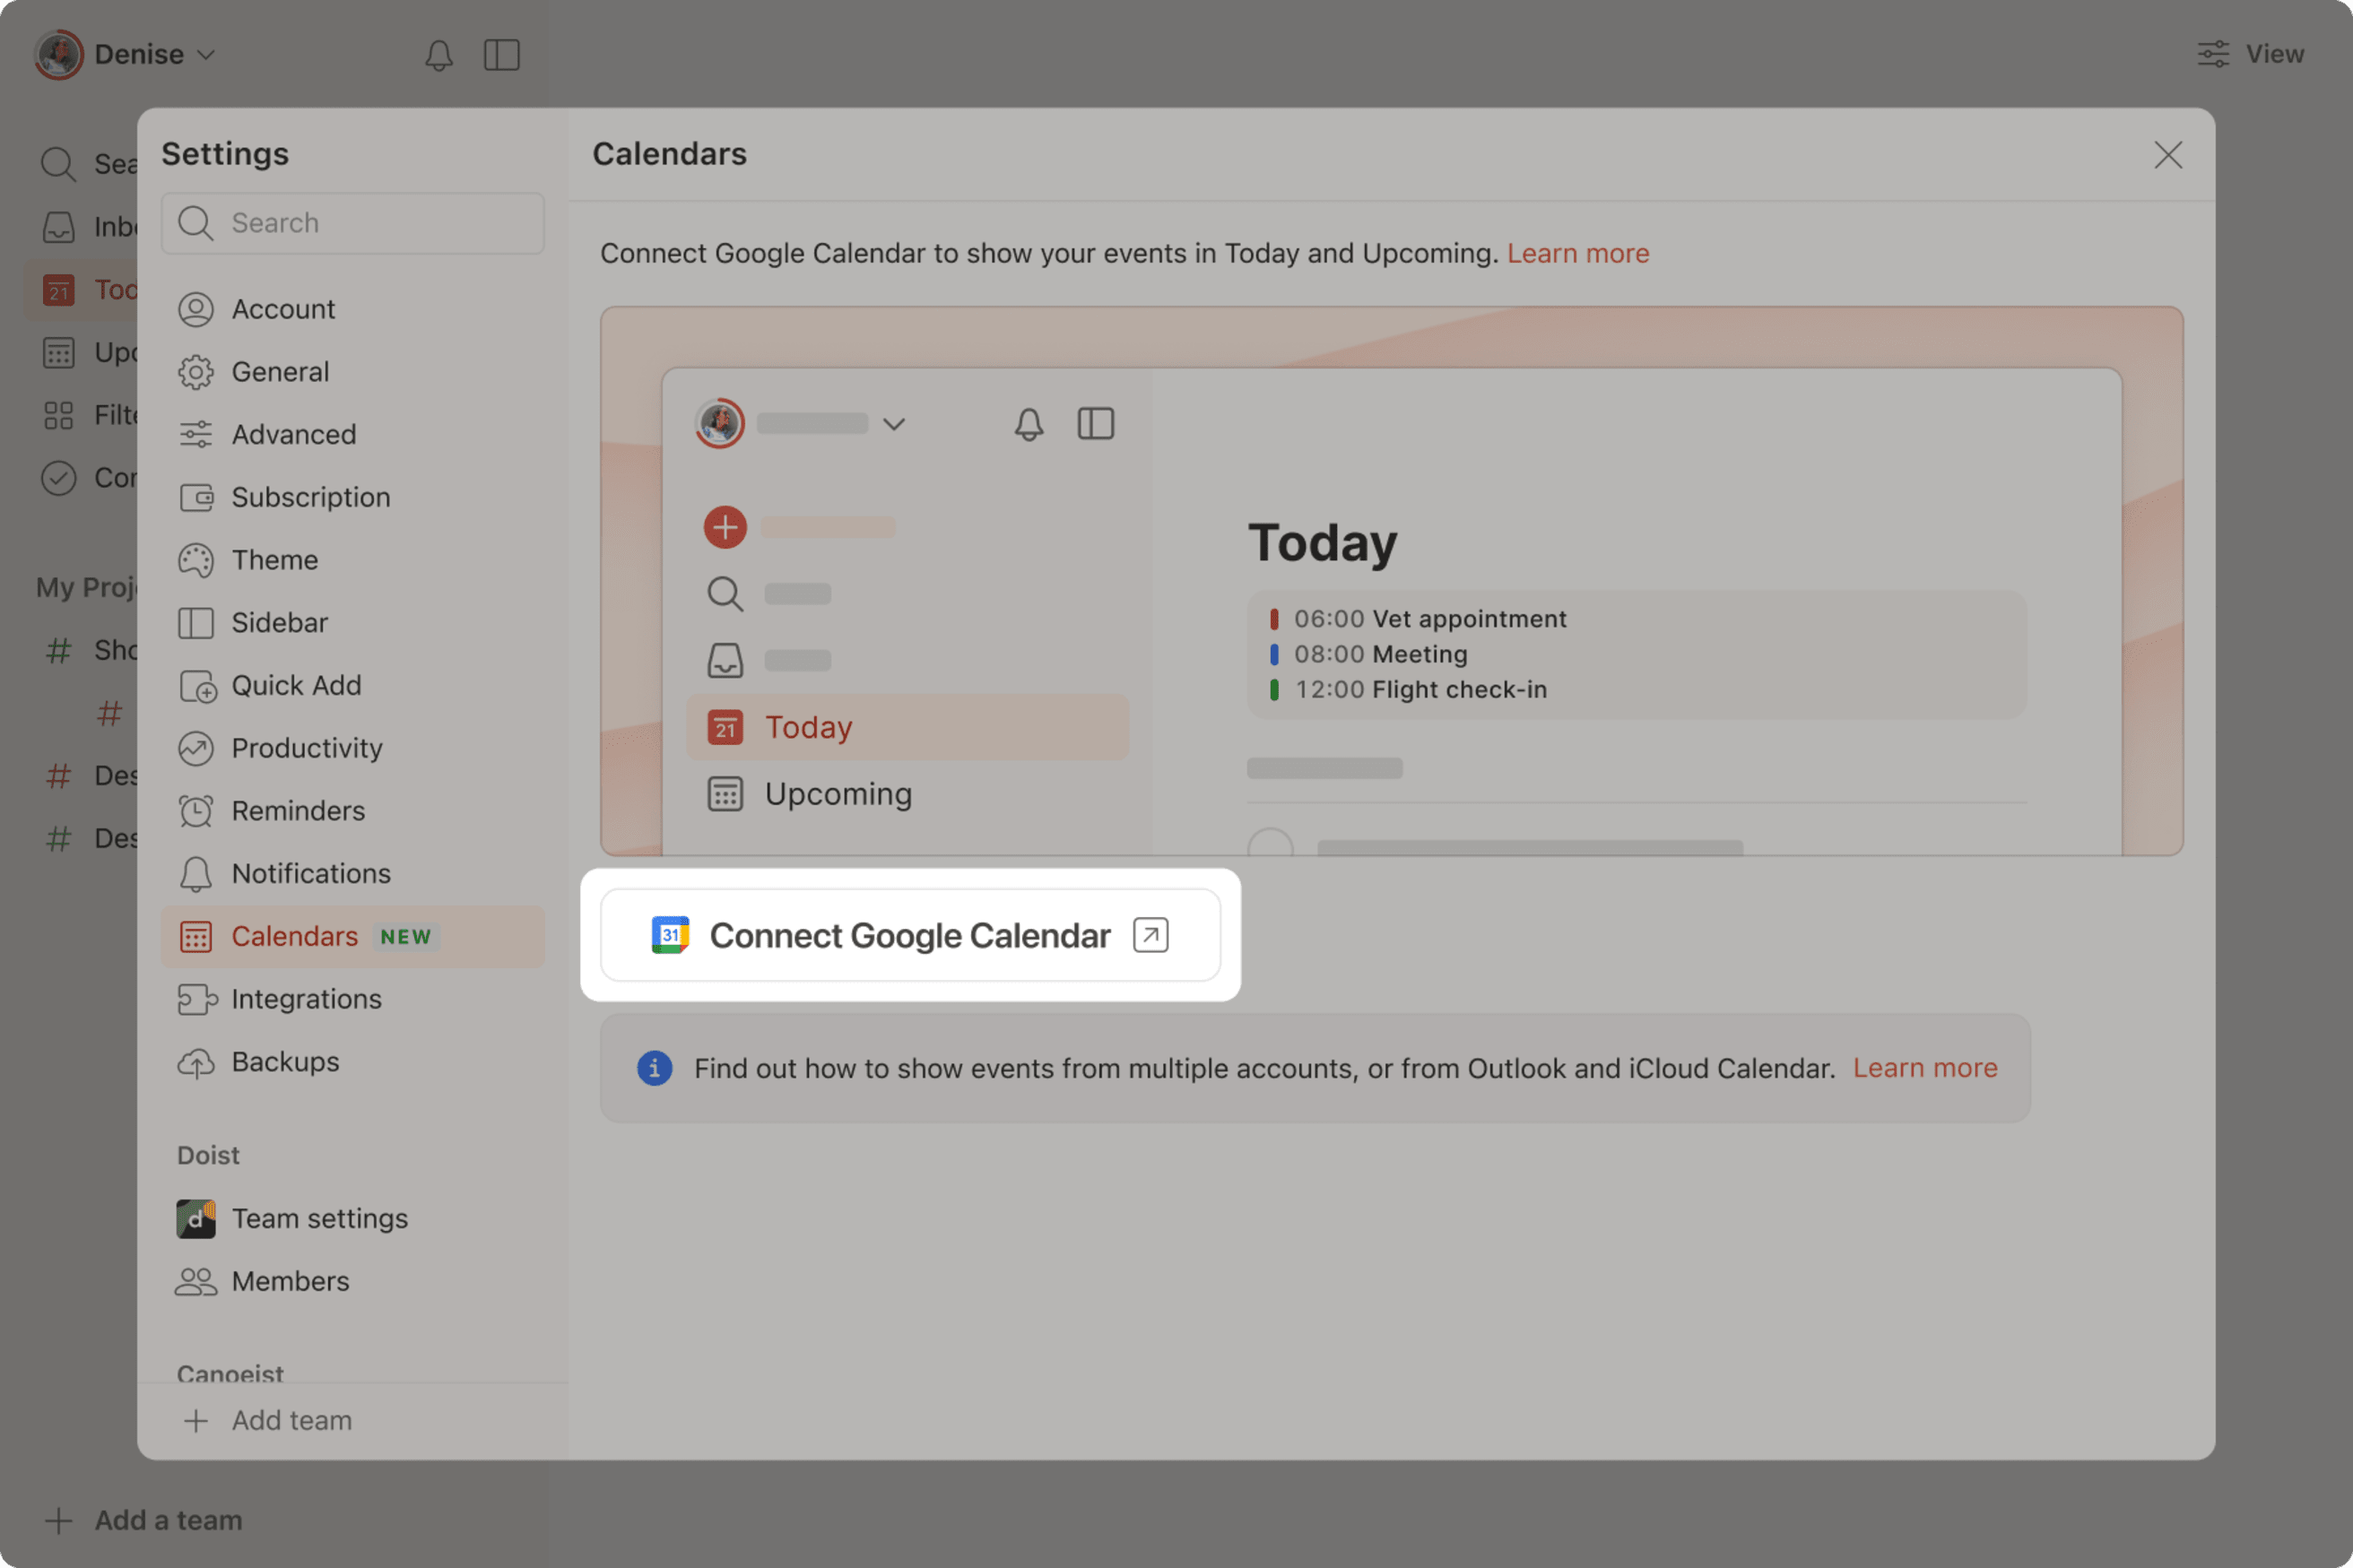The image size is (2353, 1568).
Task: Open Productivity settings
Action: tap(306, 748)
